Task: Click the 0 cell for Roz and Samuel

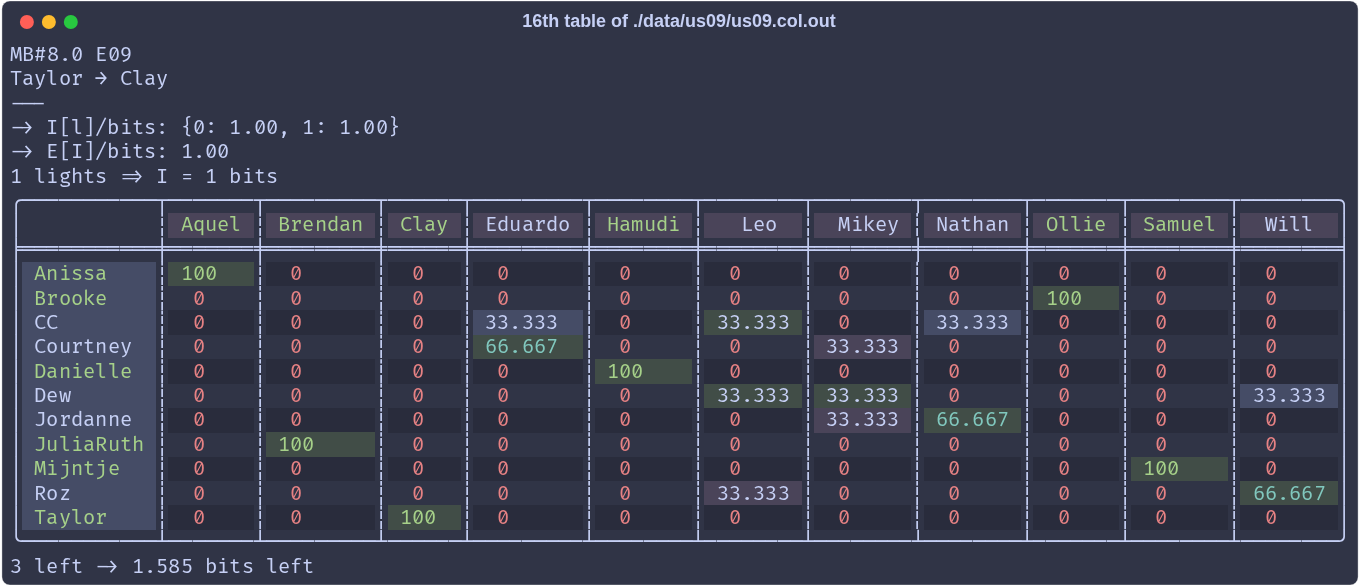Action: coord(1179,493)
